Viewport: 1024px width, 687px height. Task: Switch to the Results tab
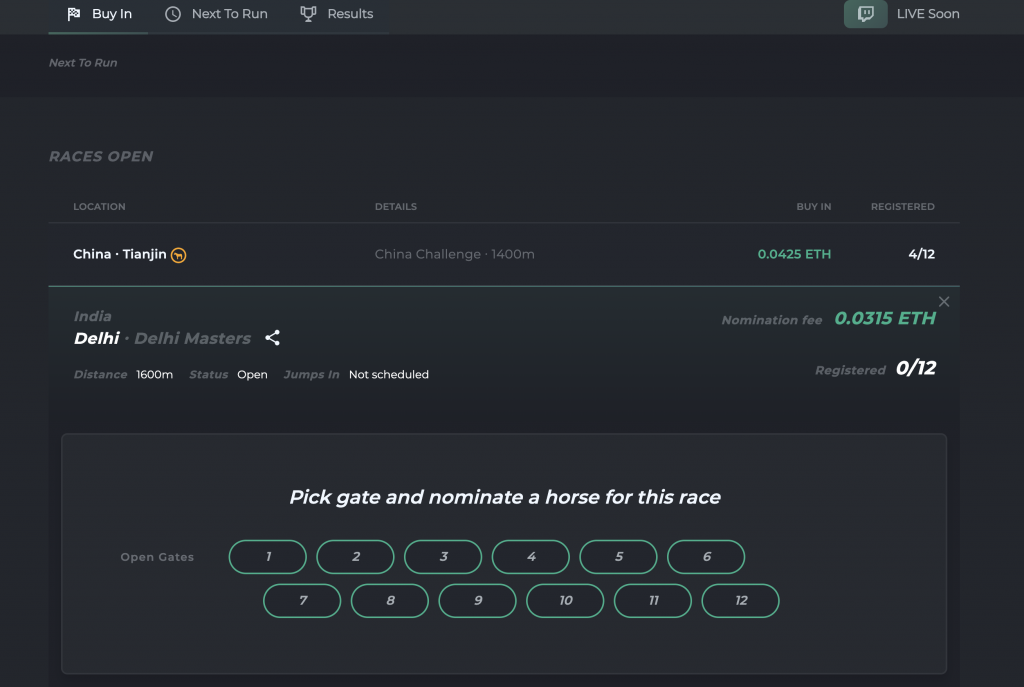[x=350, y=14]
